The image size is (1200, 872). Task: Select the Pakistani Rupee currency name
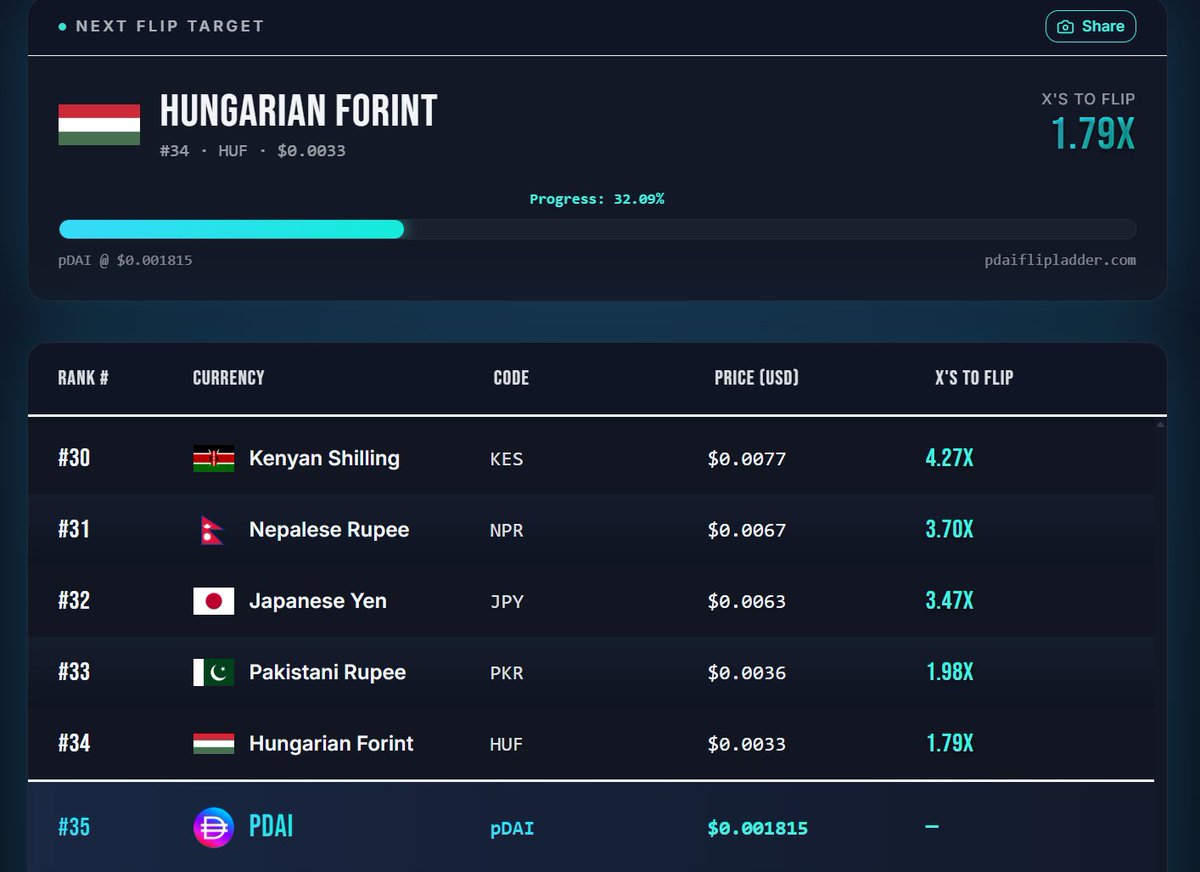[328, 672]
